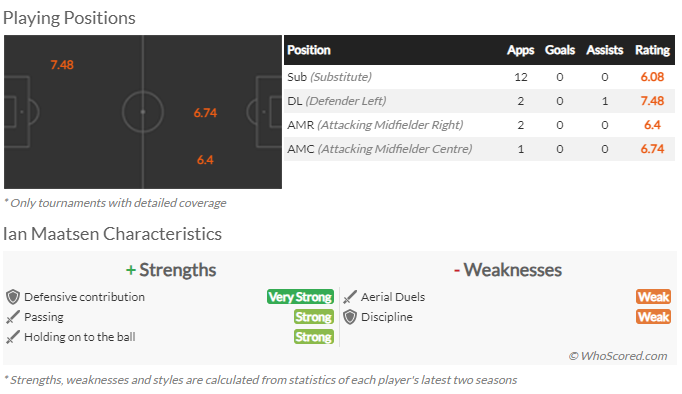Click the Strong badge for Passing
682x394 pixels.
point(314,317)
